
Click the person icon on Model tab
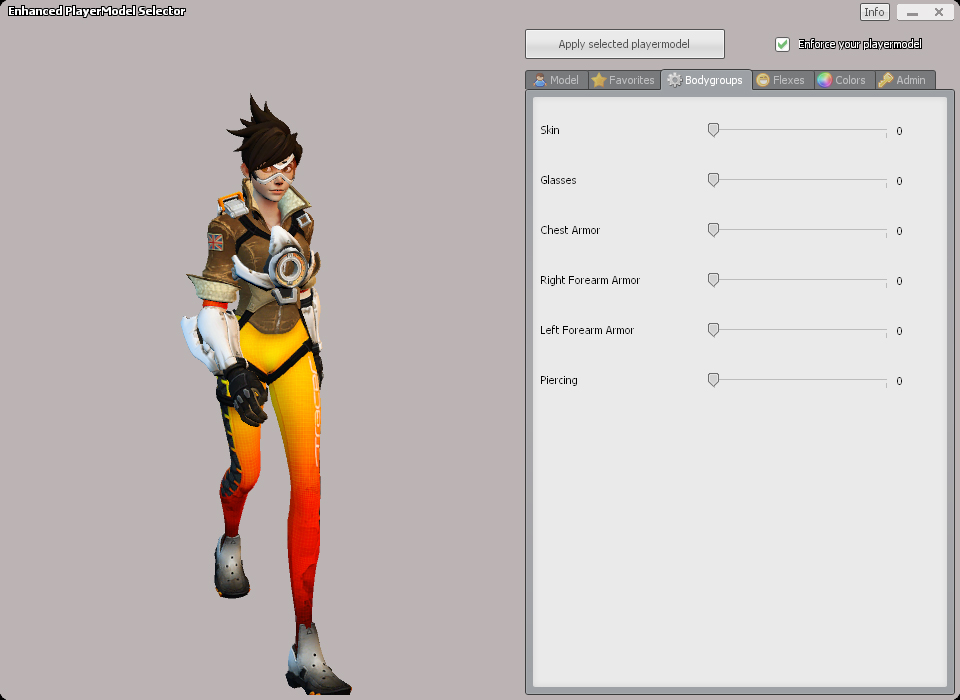[x=540, y=80]
